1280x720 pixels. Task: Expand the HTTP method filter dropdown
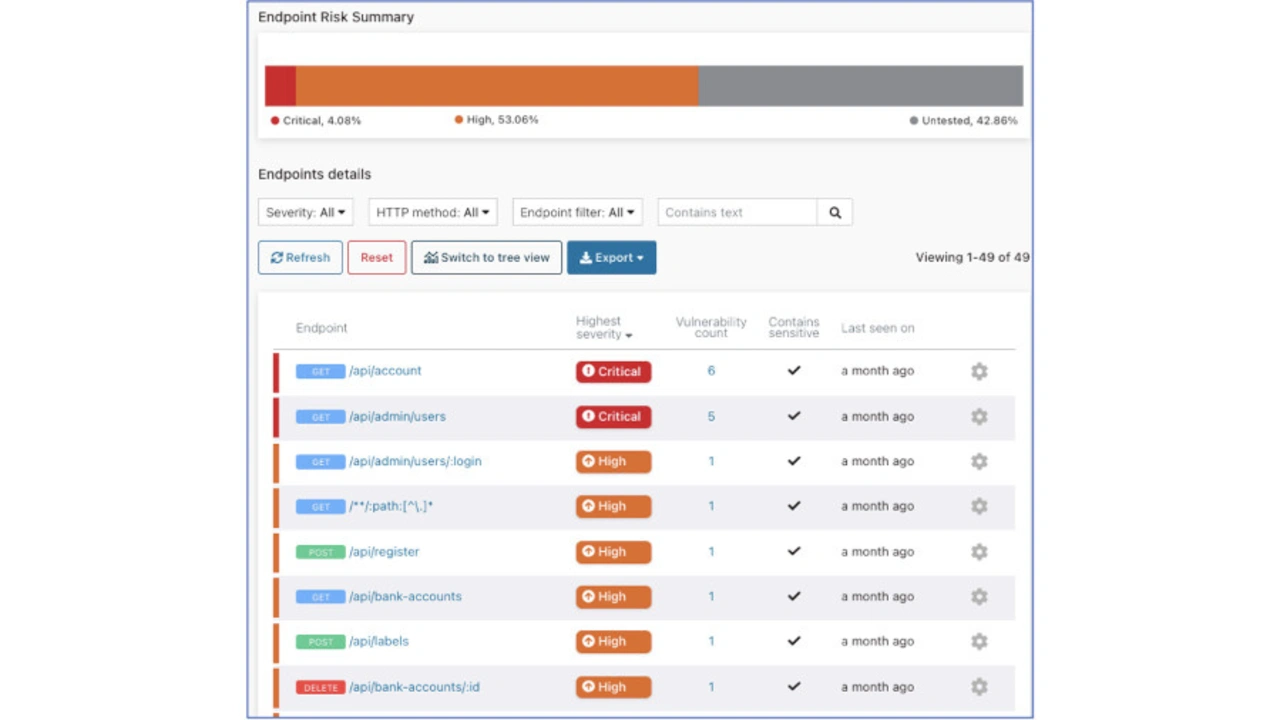tap(432, 212)
